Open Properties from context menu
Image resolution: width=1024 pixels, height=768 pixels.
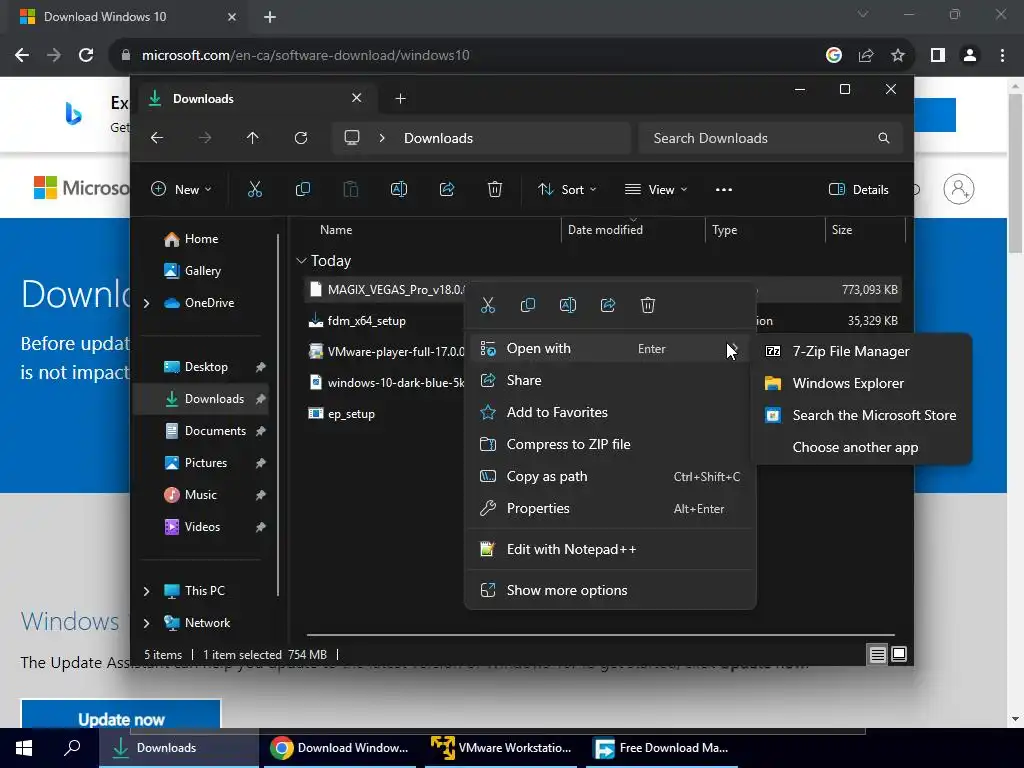pos(610,509)
